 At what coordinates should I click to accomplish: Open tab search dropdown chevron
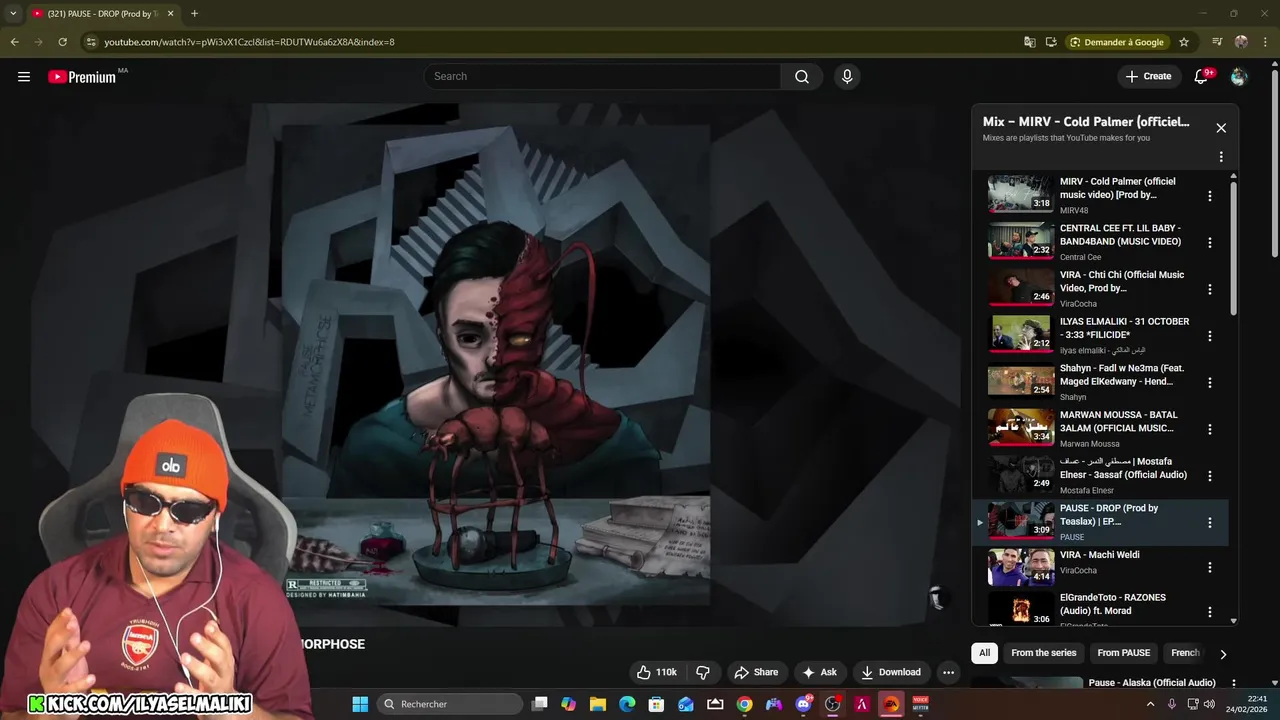tap(13, 14)
